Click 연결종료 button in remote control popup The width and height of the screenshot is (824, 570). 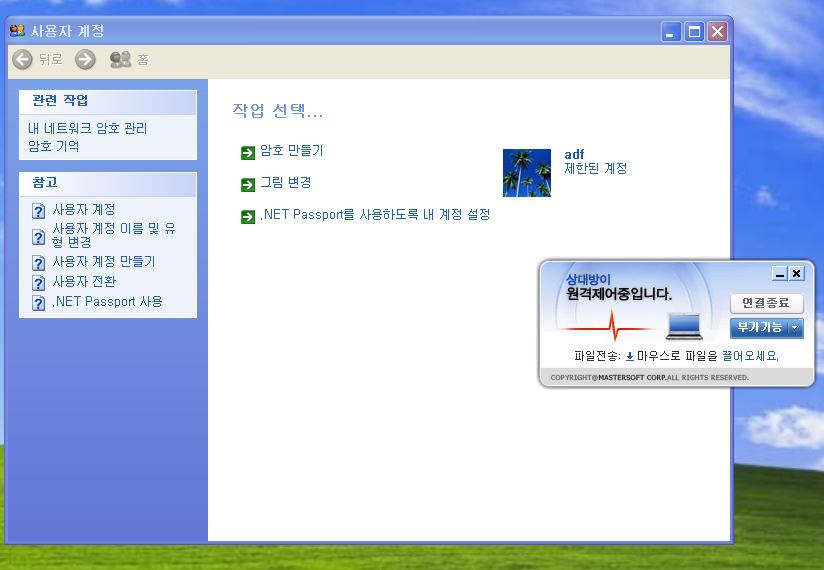pyautogui.click(x=766, y=303)
